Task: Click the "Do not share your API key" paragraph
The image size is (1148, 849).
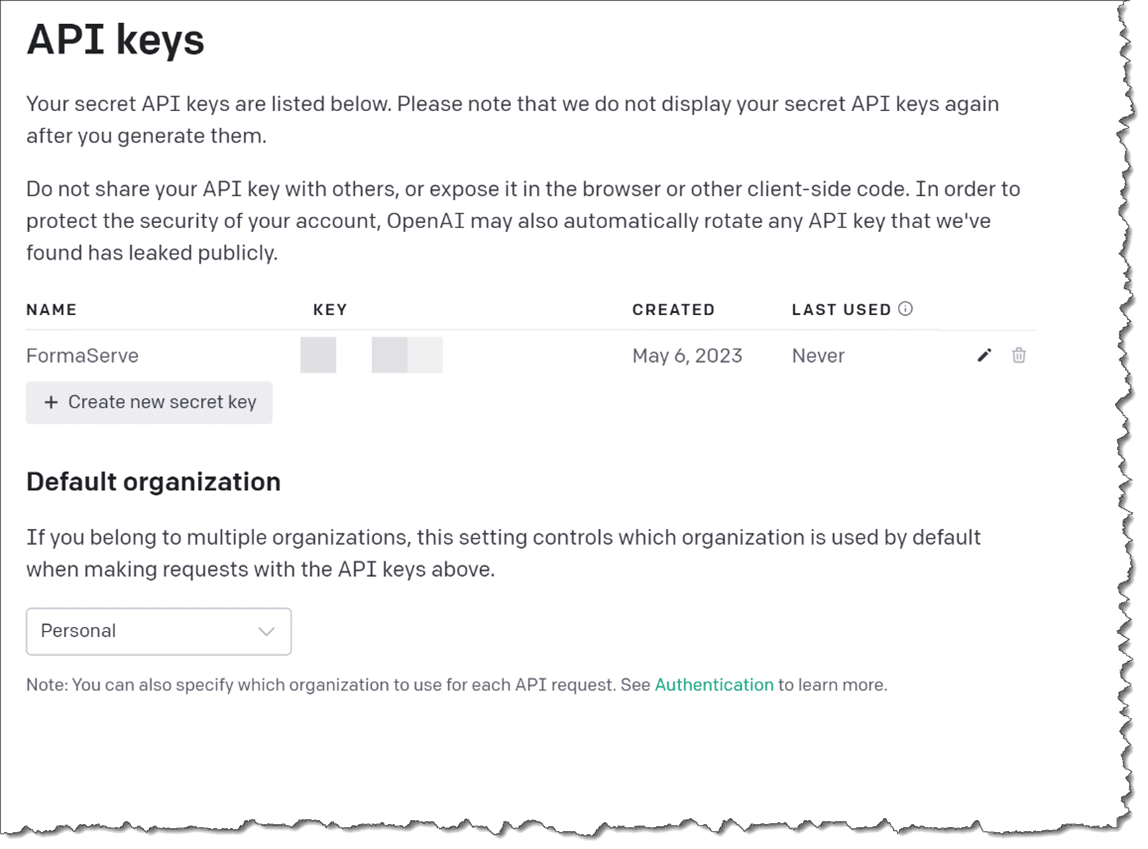Action: (508, 221)
